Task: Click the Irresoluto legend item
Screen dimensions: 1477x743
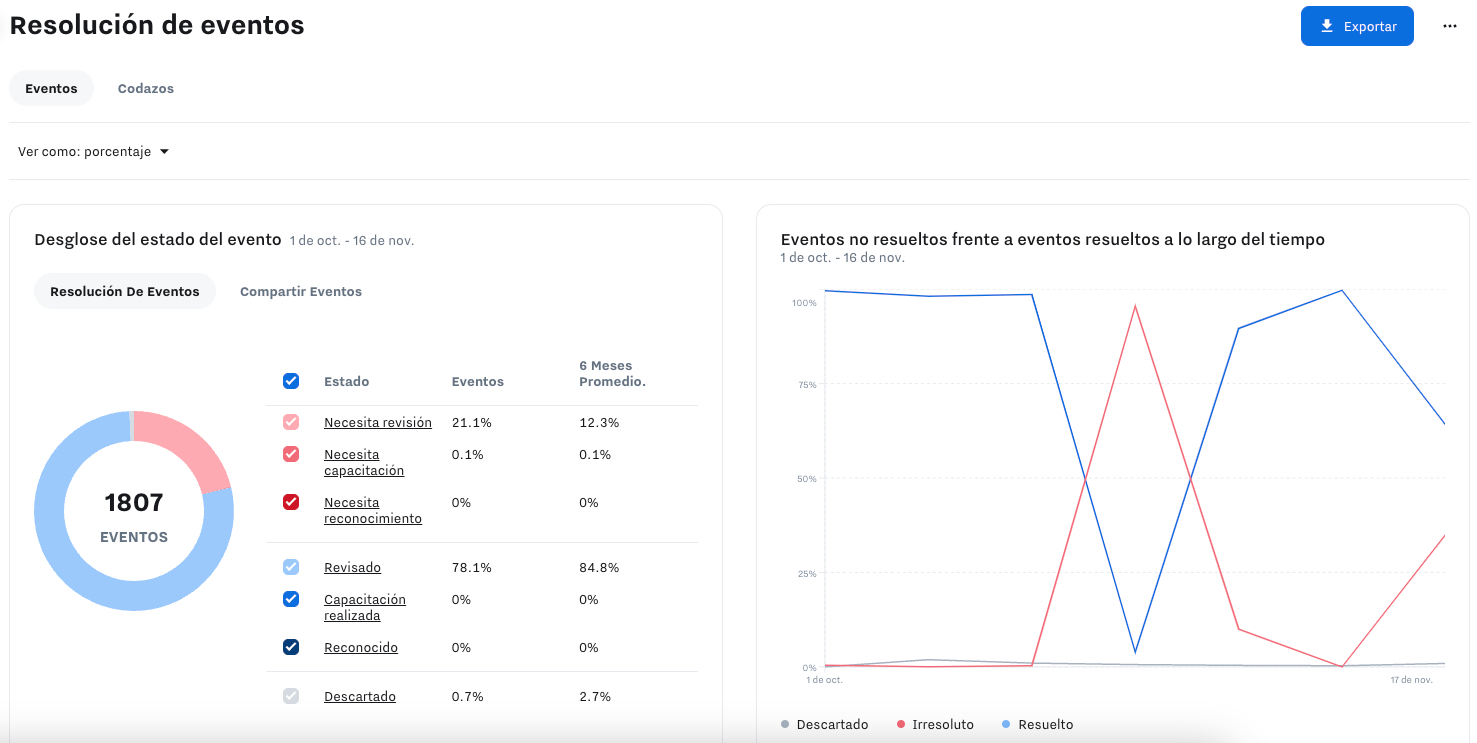Action: pos(935,724)
